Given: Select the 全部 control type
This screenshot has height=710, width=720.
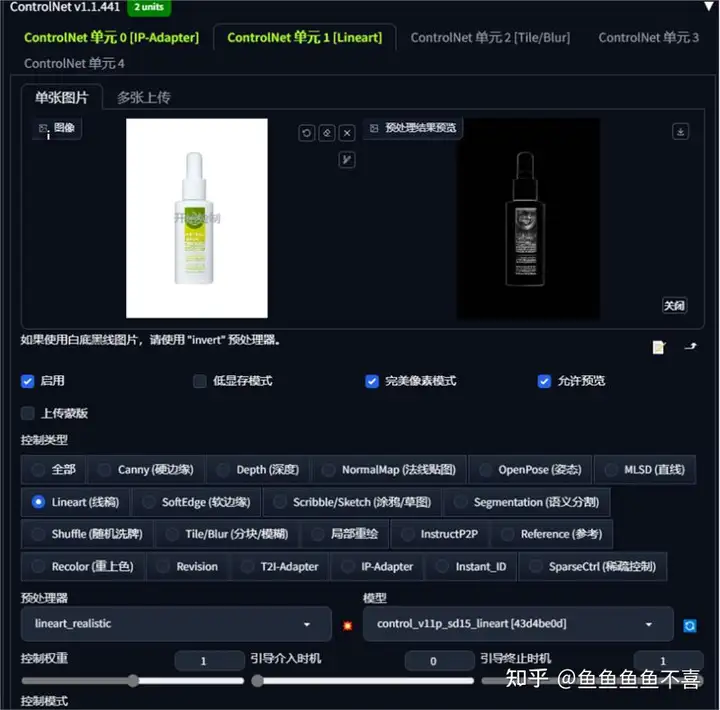Looking at the screenshot, I should [53, 470].
